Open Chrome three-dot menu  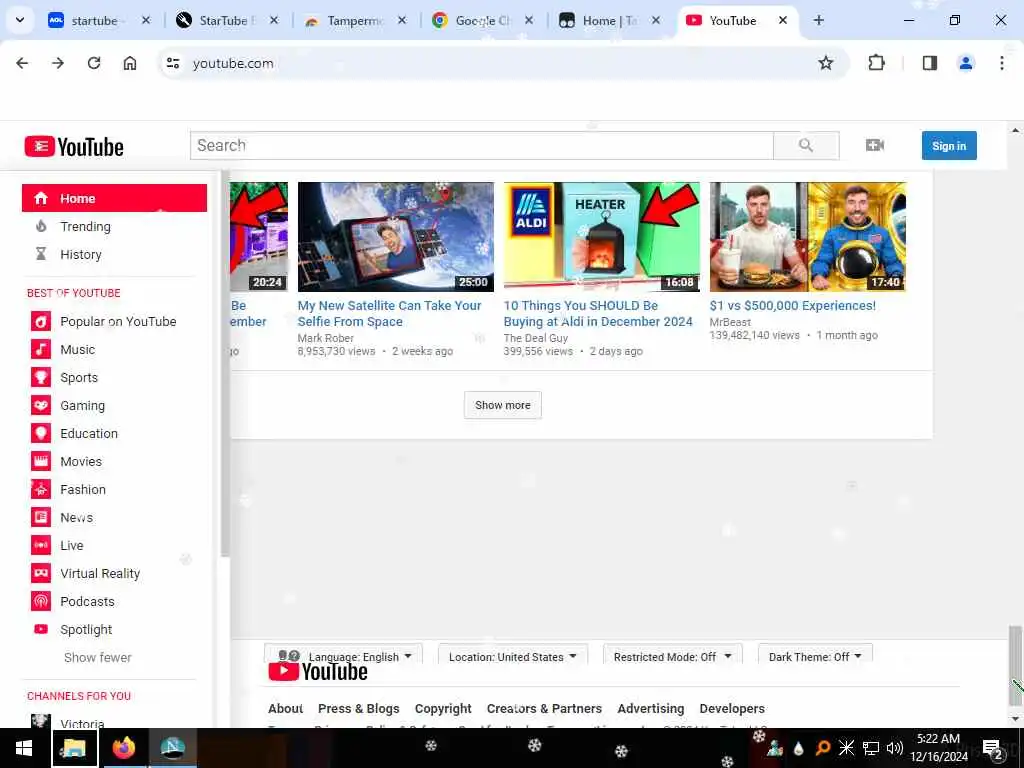pos(1001,63)
